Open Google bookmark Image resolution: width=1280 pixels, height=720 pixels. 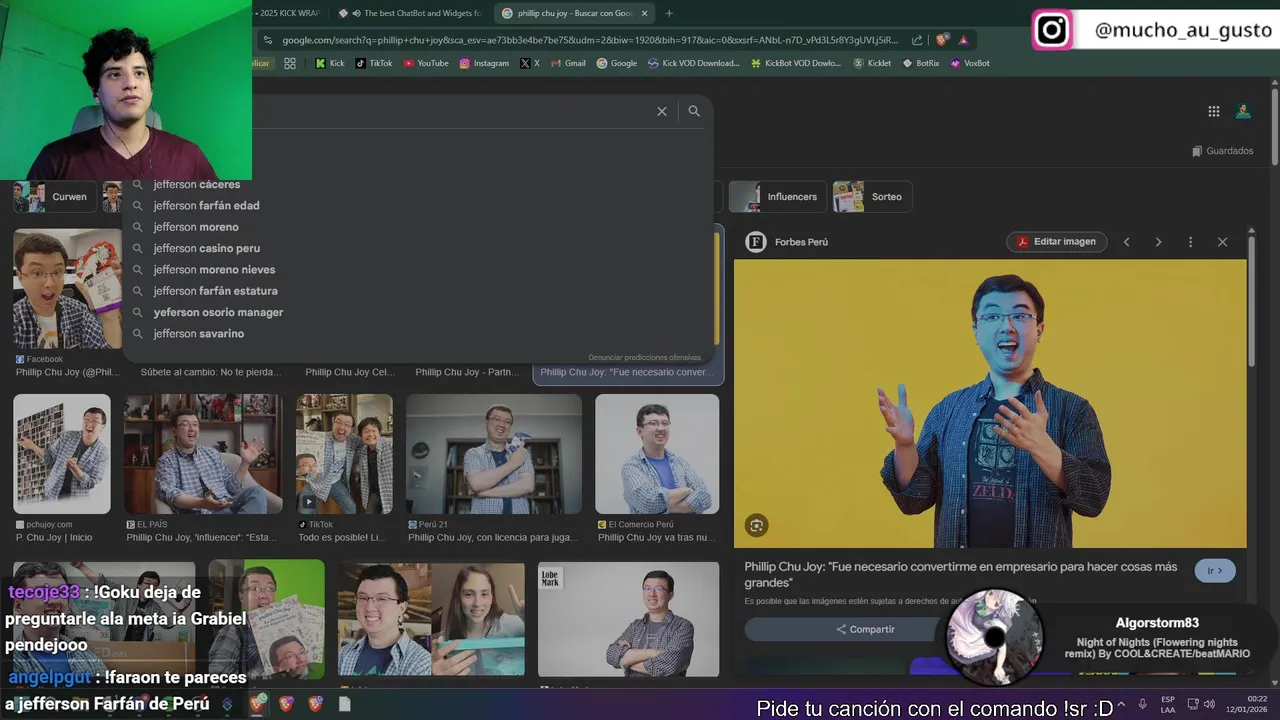[617, 63]
